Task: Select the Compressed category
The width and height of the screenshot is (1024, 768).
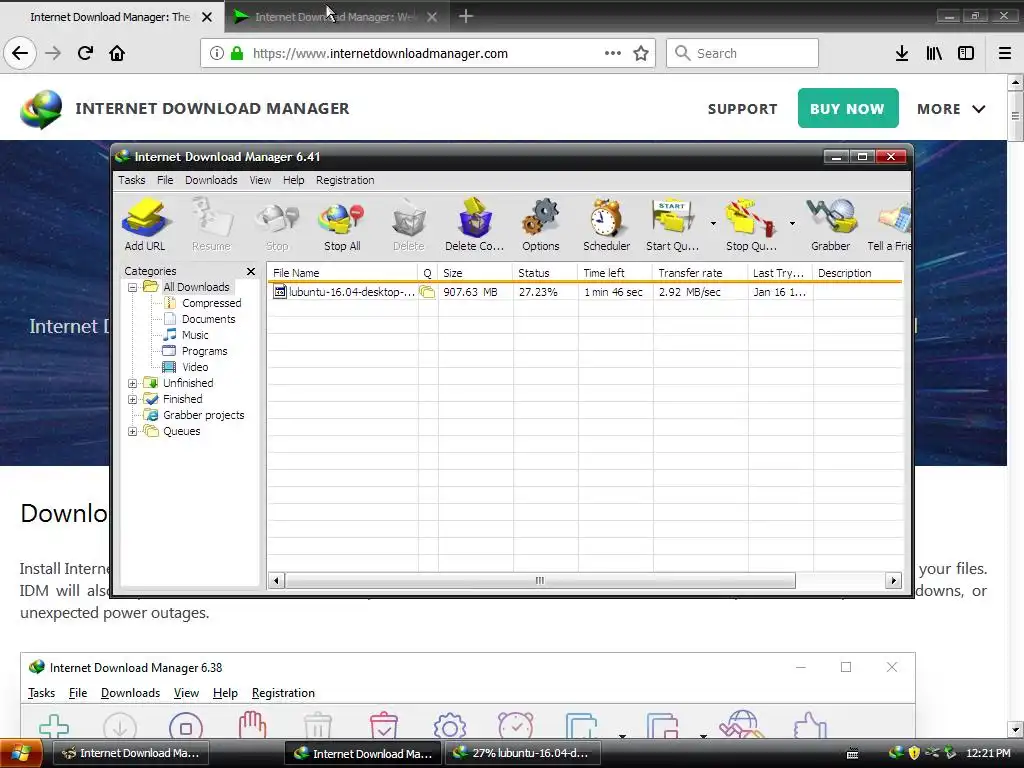Action: pyautogui.click(x=211, y=303)
